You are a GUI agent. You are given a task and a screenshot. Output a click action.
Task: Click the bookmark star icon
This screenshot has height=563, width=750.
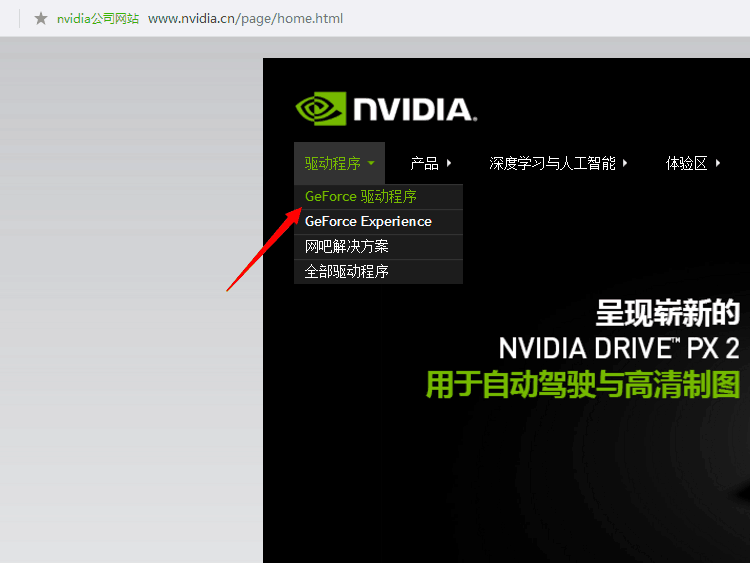[41, 19]
